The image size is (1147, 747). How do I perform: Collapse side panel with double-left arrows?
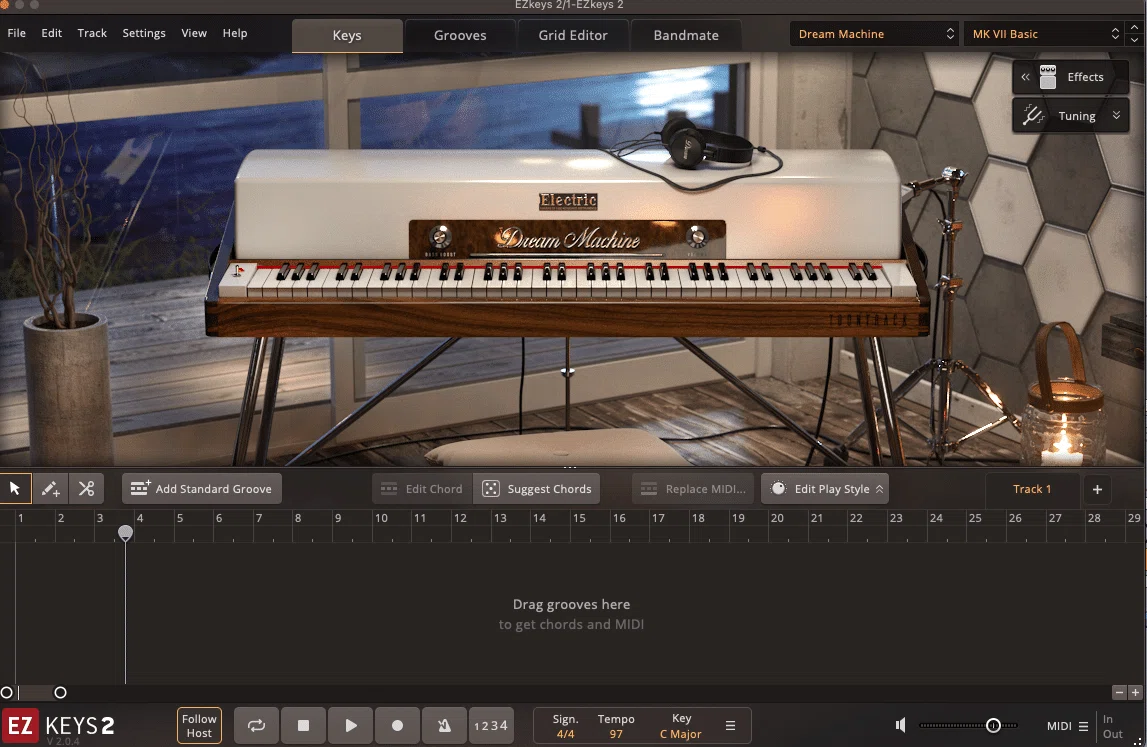click(1025, 77)
